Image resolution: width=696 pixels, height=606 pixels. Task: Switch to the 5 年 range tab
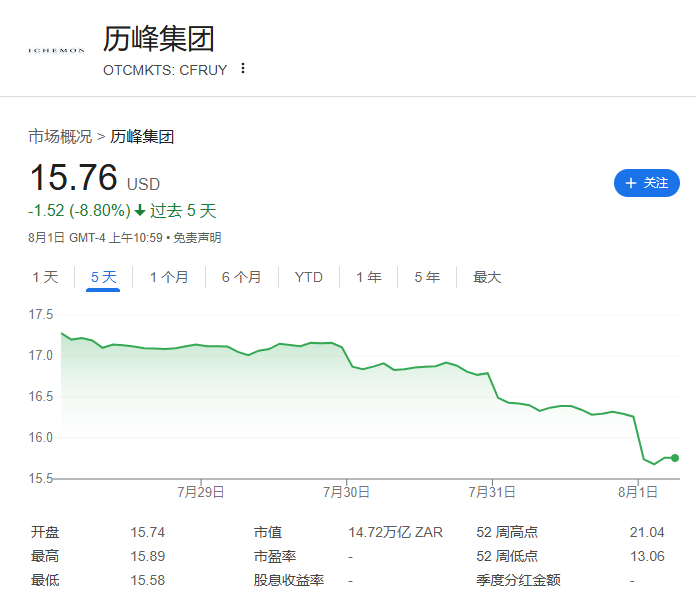tap(427, 277)
